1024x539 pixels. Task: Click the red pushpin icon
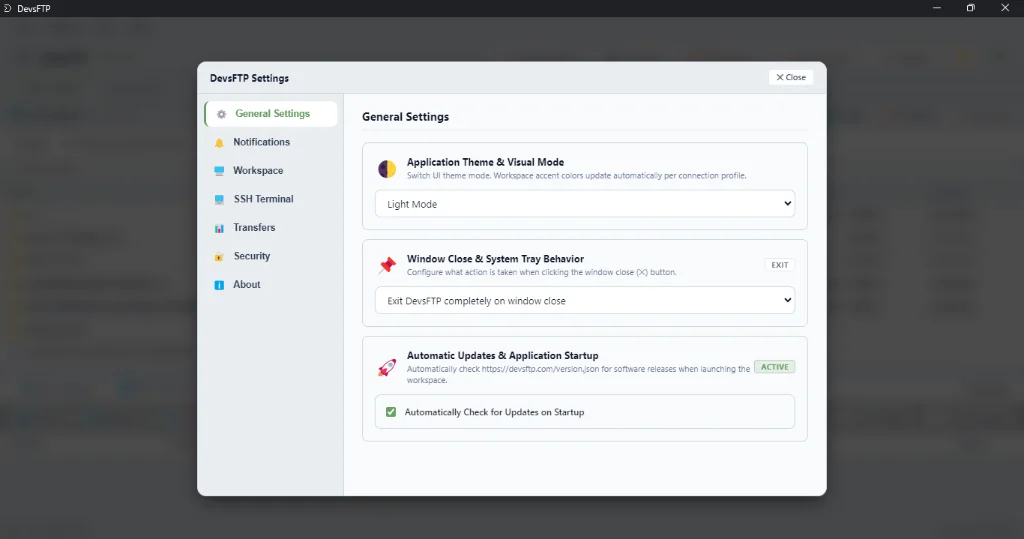click(x=387, y=265)
